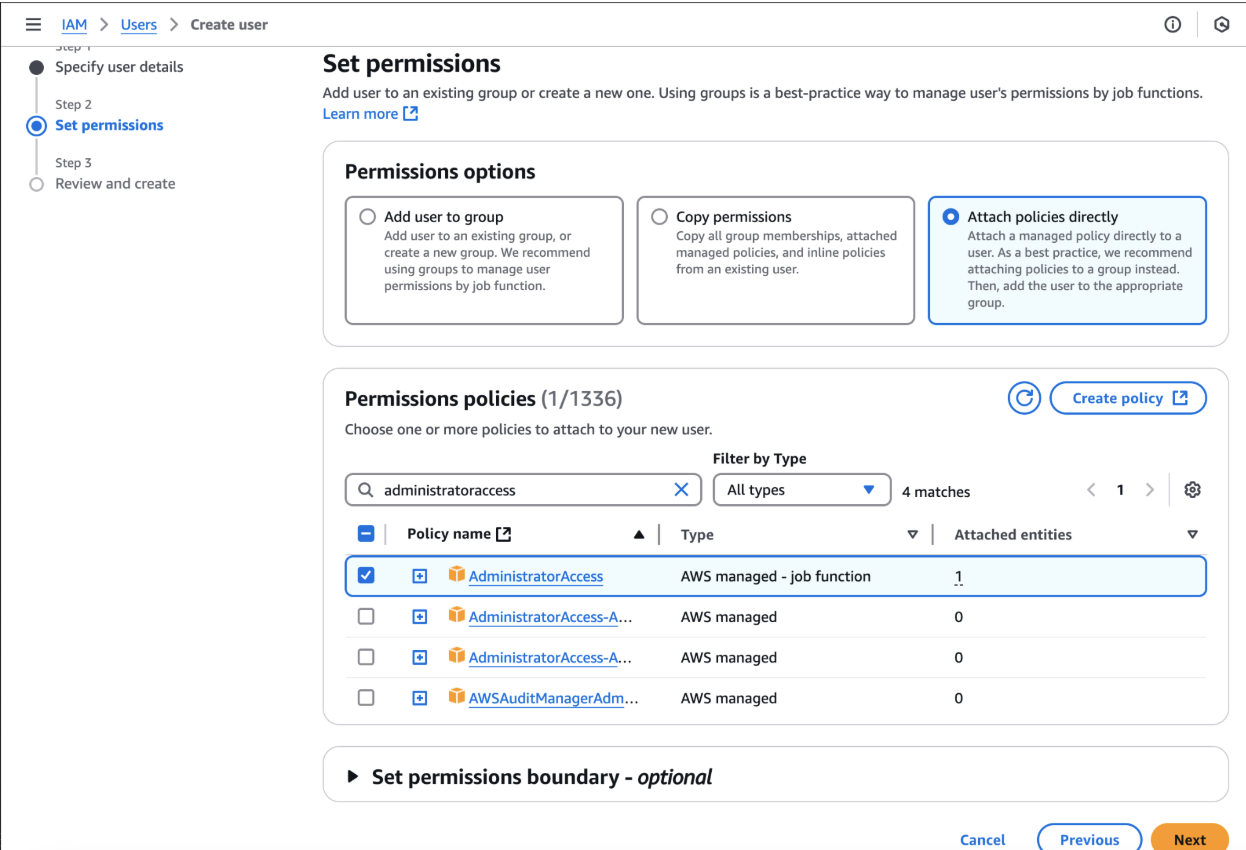Click the 4 matches text

click(x=936, y=491)
